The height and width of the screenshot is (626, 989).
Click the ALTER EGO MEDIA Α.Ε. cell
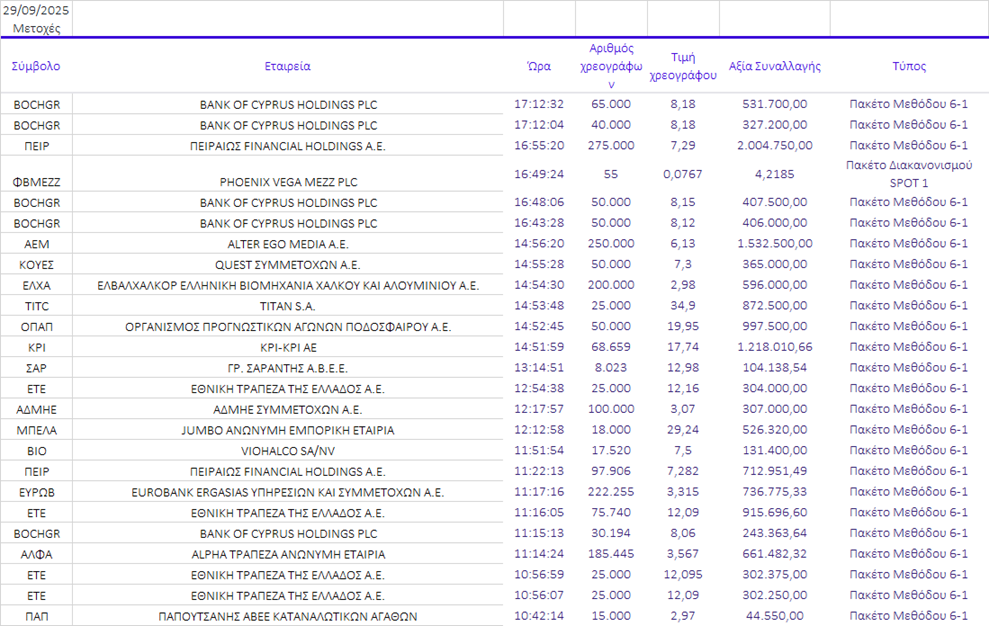click(288, 244)
